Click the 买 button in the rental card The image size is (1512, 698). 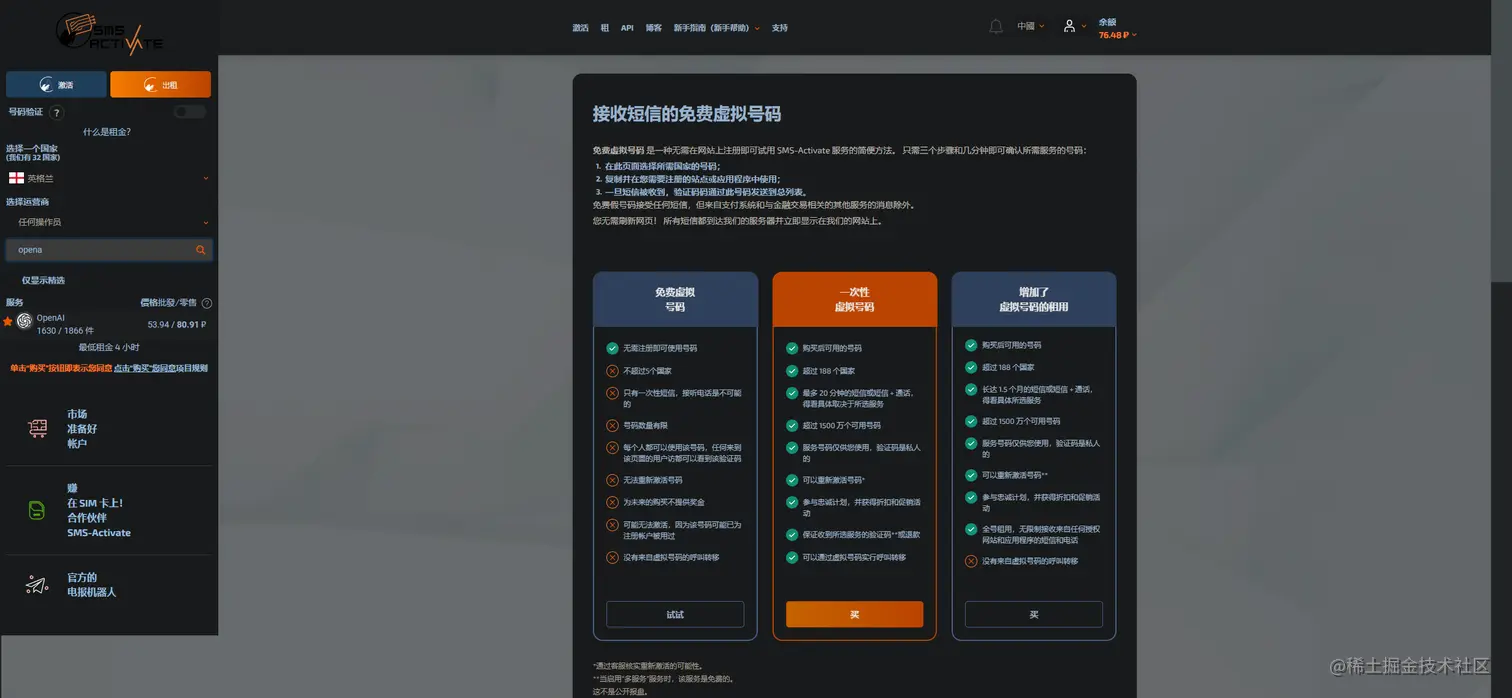1034,614
